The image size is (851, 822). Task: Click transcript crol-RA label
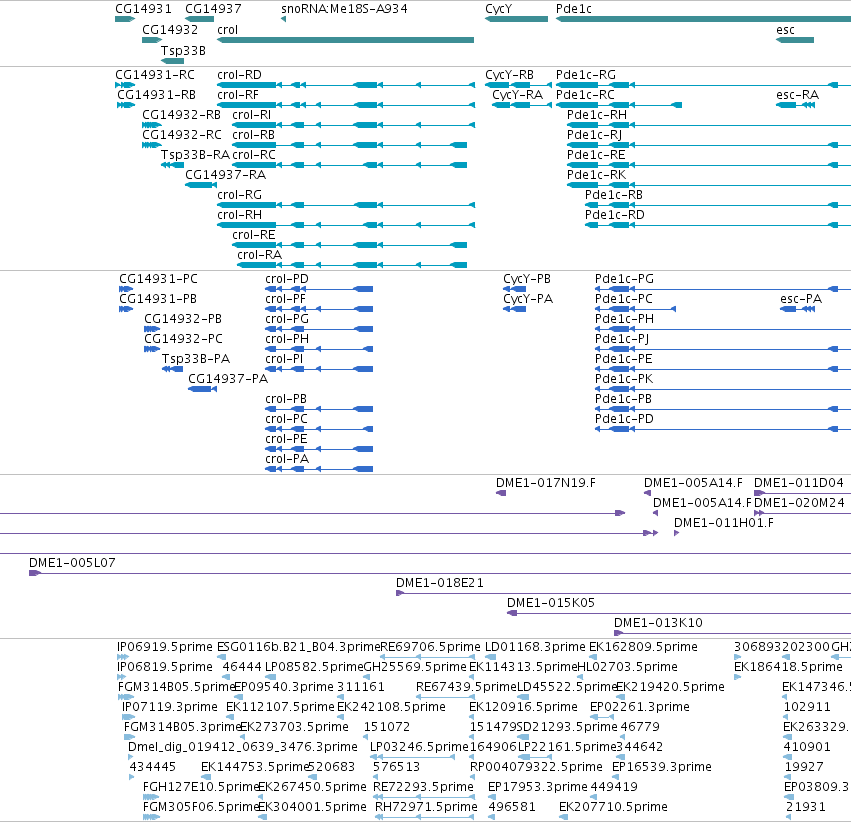pos(259,254)
